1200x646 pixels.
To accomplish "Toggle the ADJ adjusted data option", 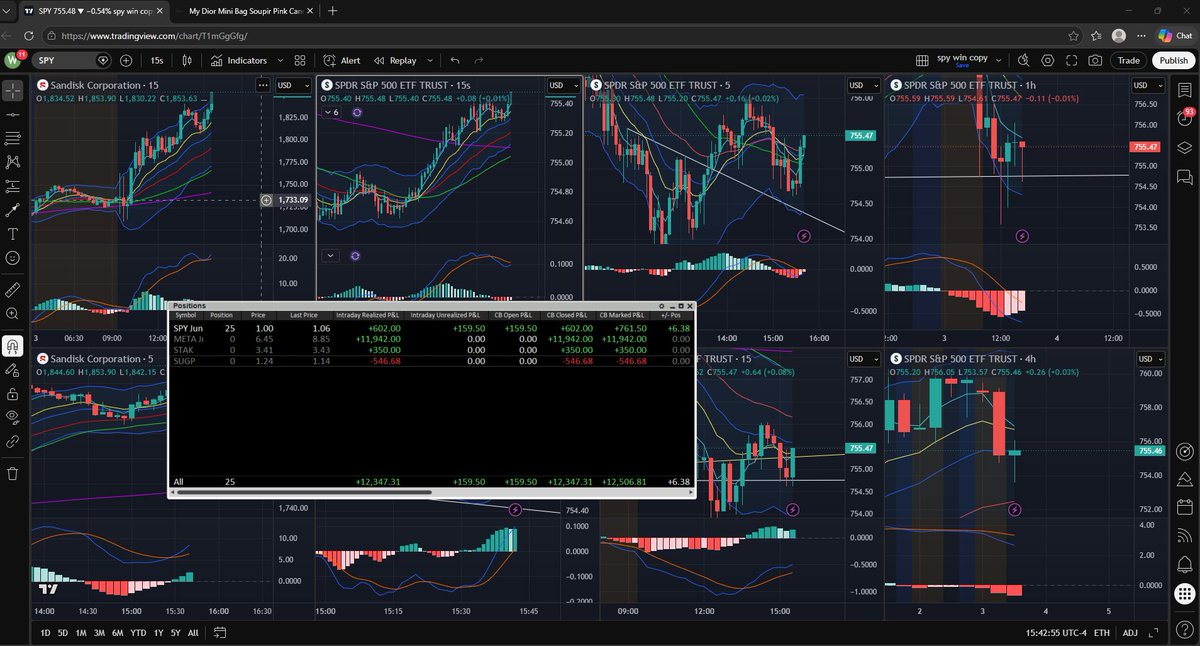I will [1130, 633].
